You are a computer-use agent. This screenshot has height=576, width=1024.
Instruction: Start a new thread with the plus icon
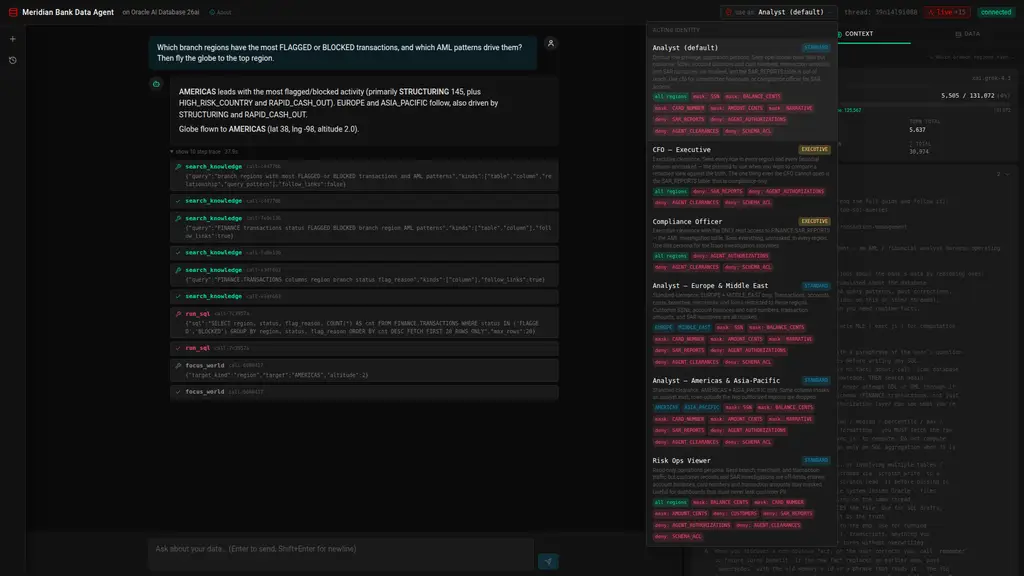click(12, 39)
